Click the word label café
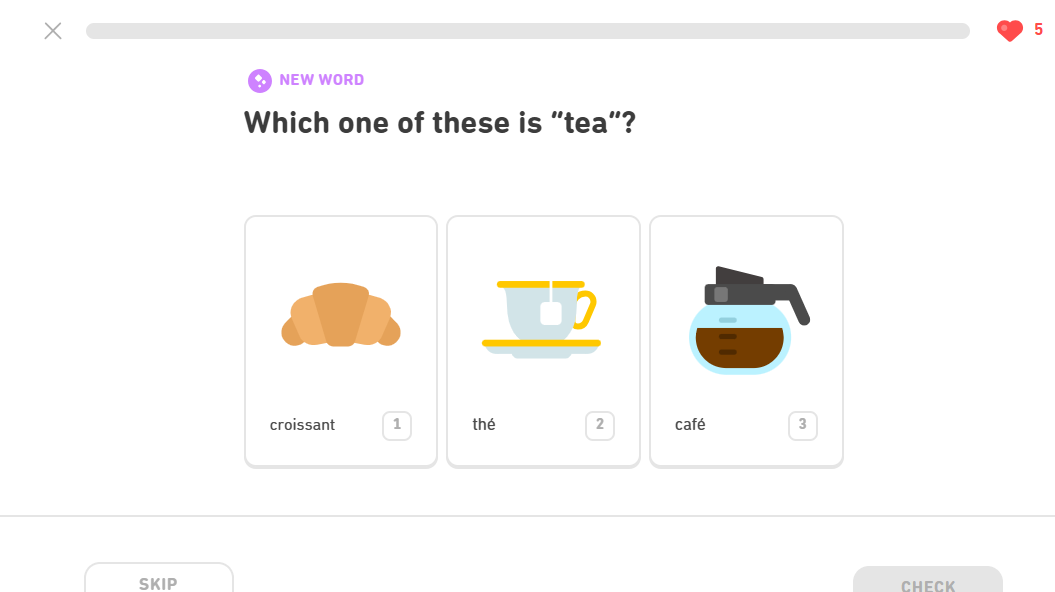Viewport: 1055px width, 592px height. click(689, 424)
